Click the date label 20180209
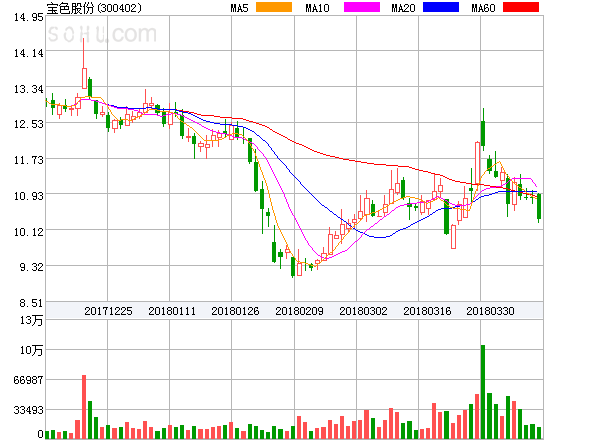Image resolution: width=600 pixels, height=440 pixels. [x=299, y=311]
